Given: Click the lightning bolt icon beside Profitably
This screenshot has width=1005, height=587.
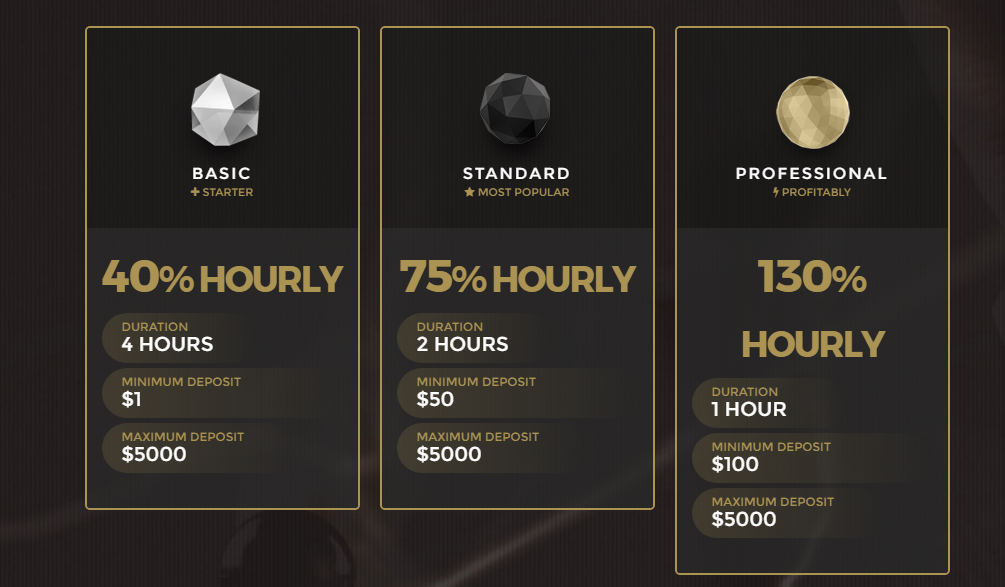Looking at the screenshot, I should [x=776, y=192].
